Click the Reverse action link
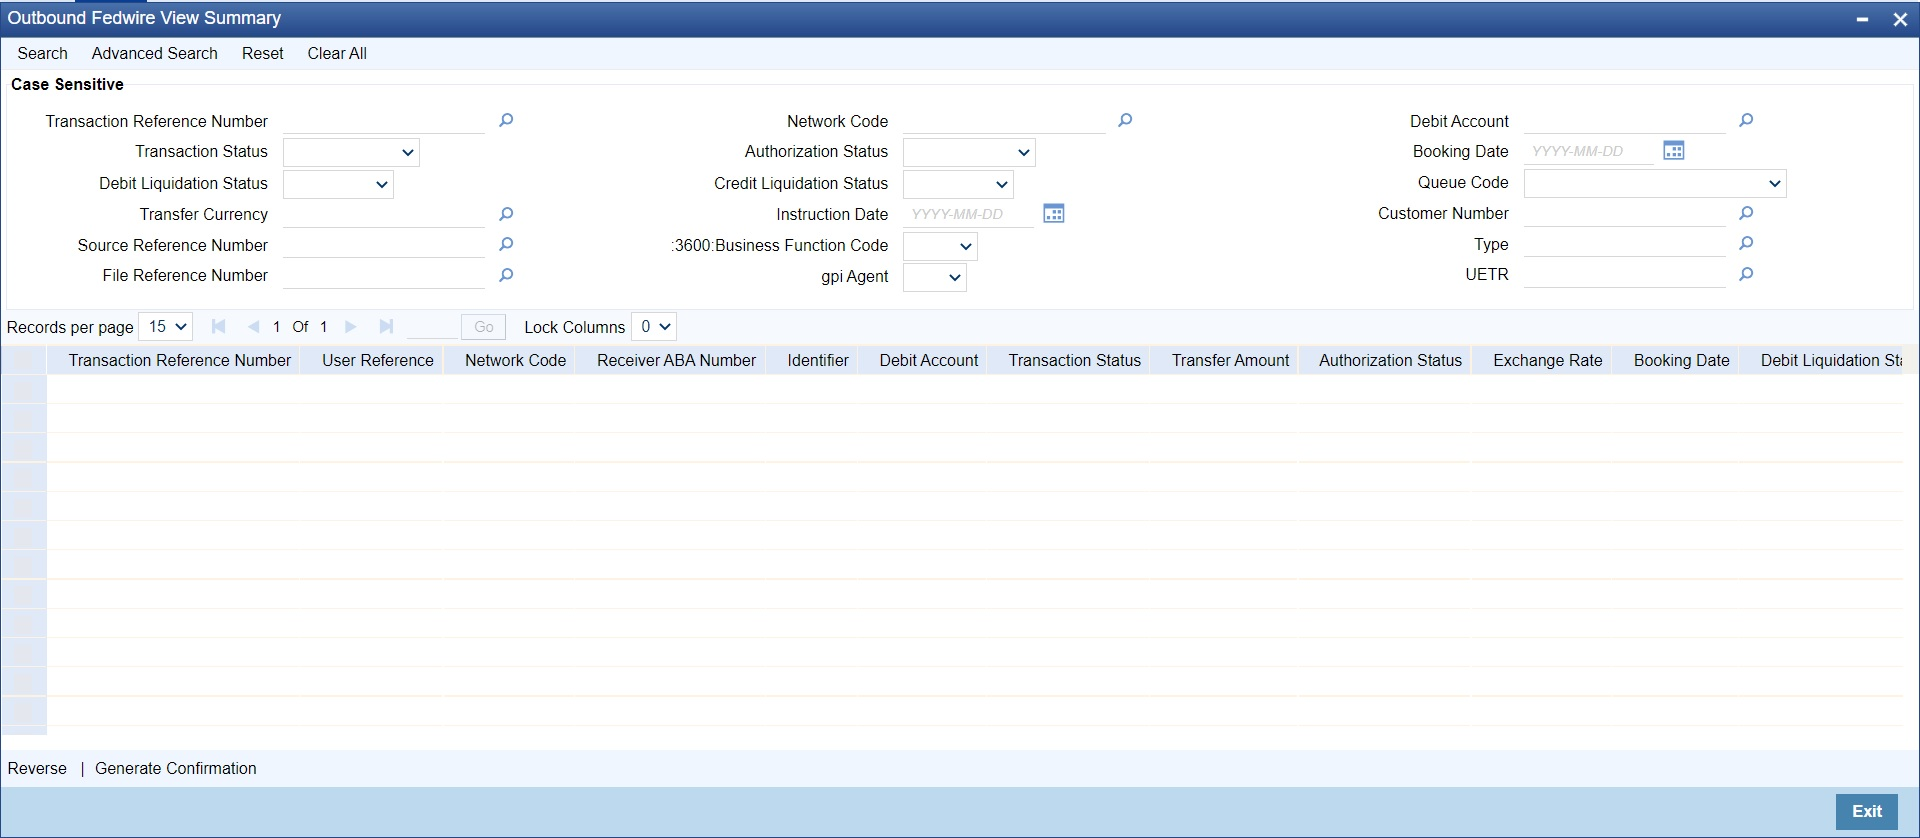 (37, 768)
